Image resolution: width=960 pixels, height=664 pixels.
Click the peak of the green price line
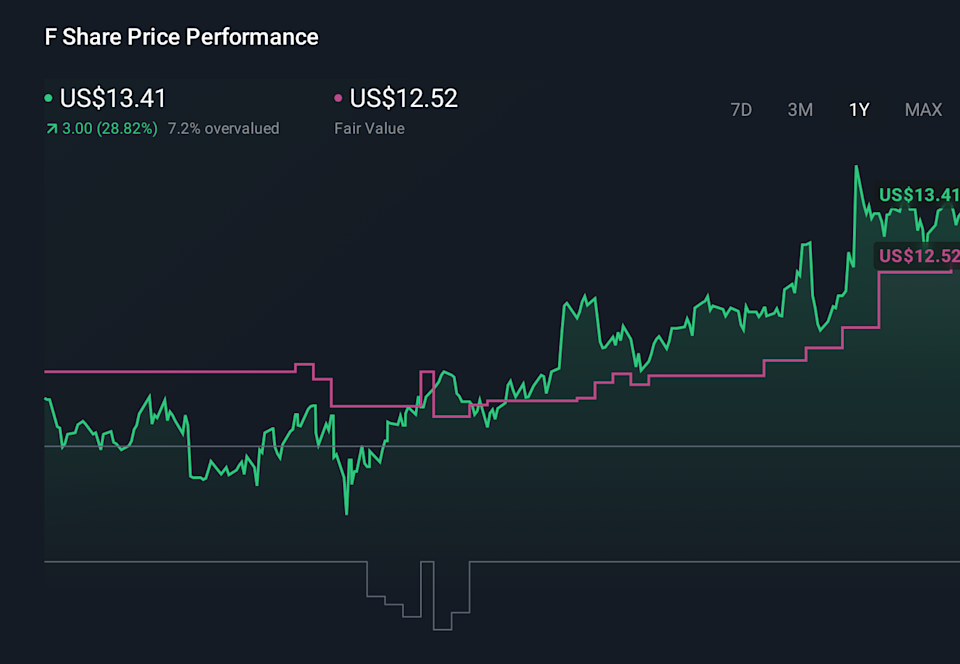[x=857, y=167]
